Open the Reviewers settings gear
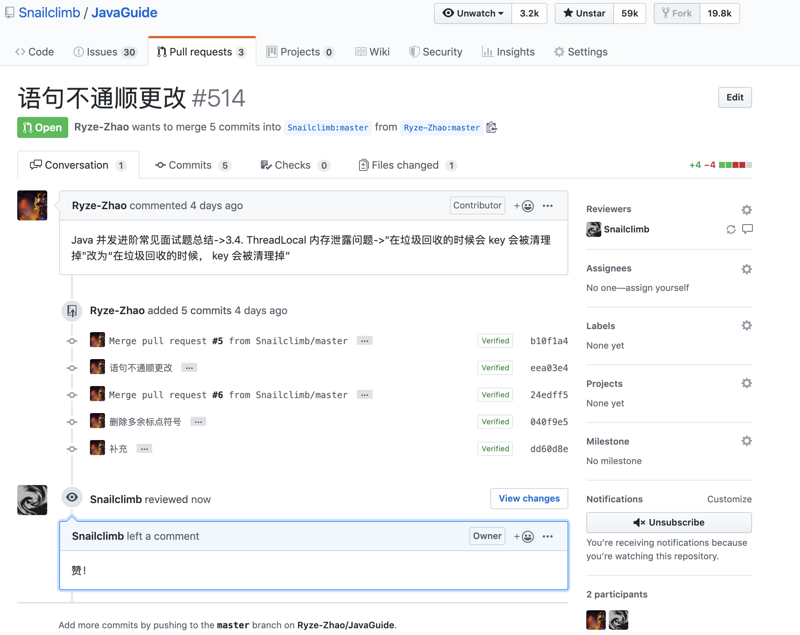Screen dimensions: 800x635 tap(746, 209)
